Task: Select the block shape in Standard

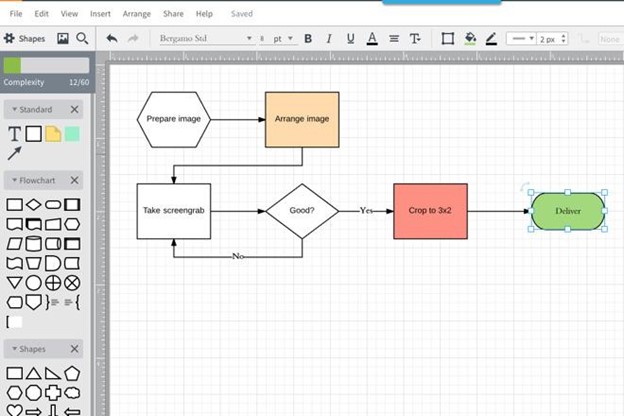Action: pyautogui.click(x=33, y=134)
